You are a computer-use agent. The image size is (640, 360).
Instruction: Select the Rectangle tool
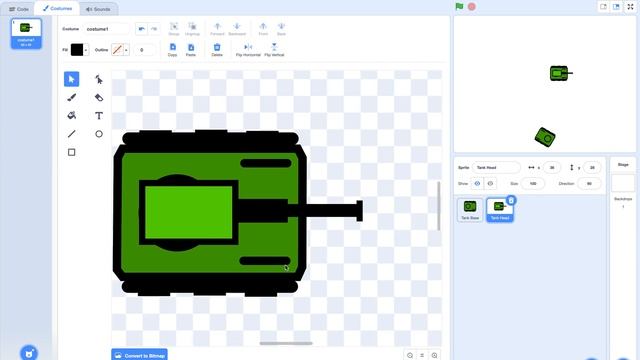71,152
